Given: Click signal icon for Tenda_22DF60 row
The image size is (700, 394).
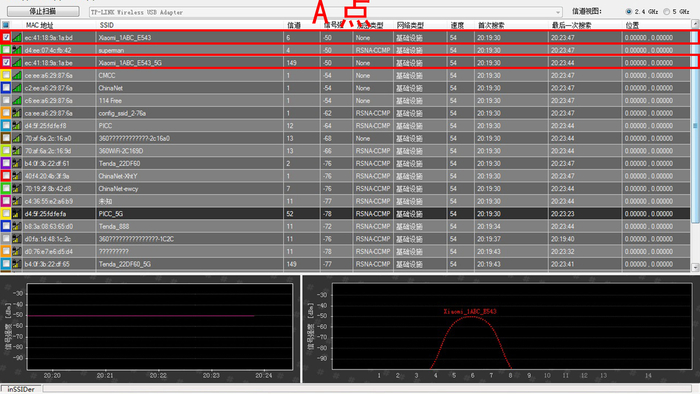Looking at the screenshot, I should [x=17, y=163].
